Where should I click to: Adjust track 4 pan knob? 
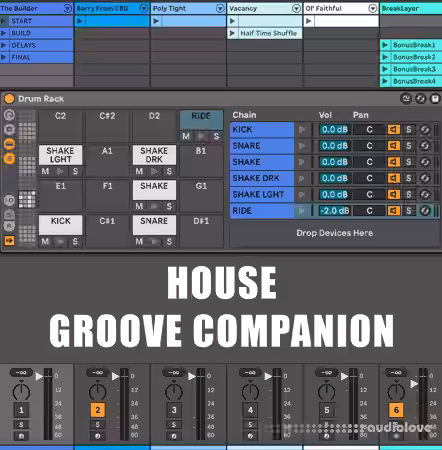coord(250,391)
